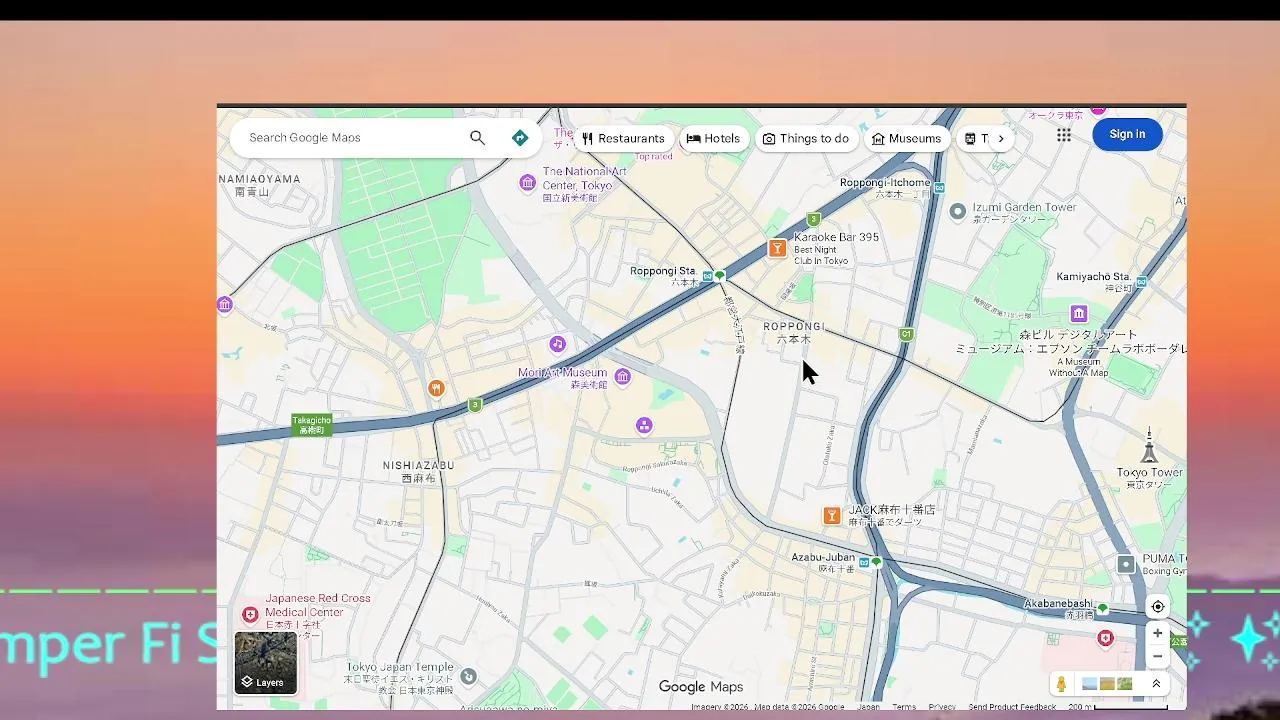The width and height of the screenshot is (1280, 720).
Task: Zoom in with the plus button
Action: click(x=1157, y=633)
